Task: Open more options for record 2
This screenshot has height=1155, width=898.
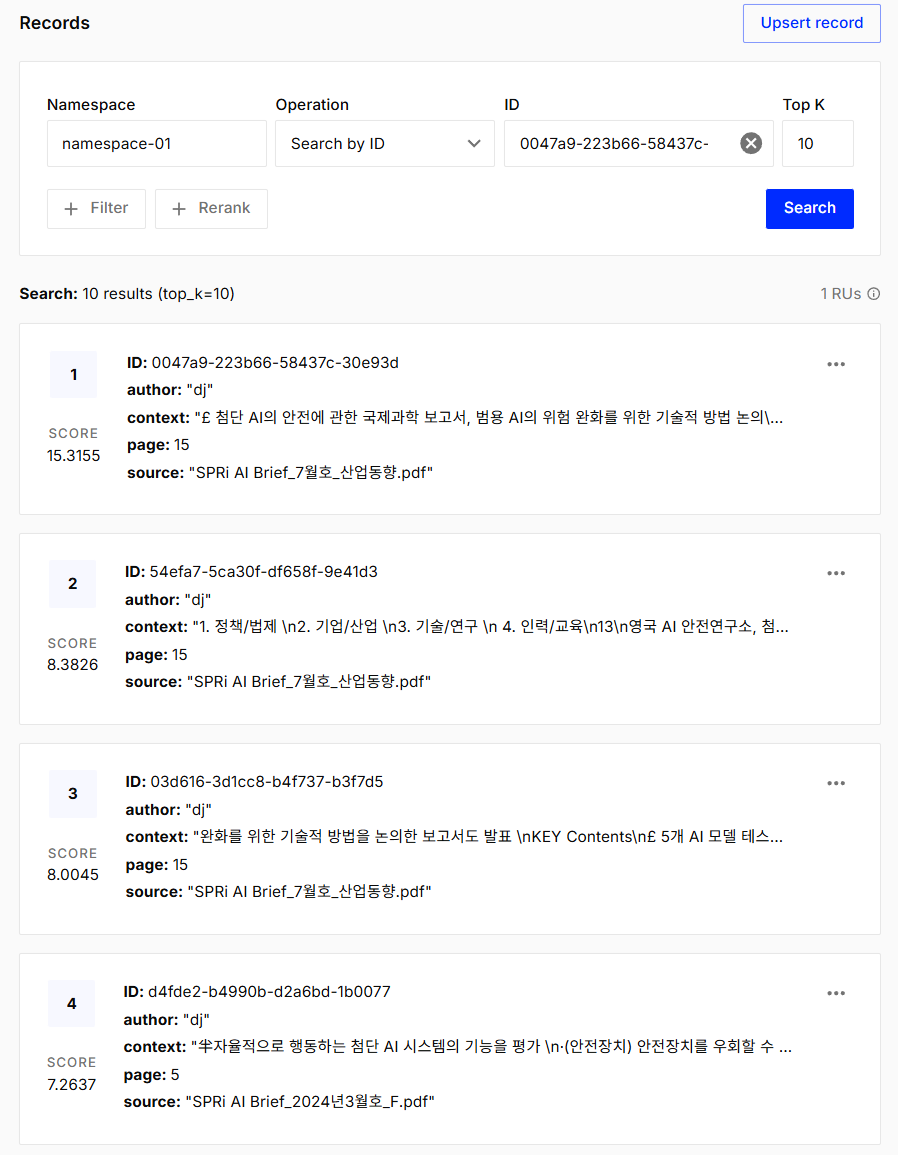Action: coord(836,573)
